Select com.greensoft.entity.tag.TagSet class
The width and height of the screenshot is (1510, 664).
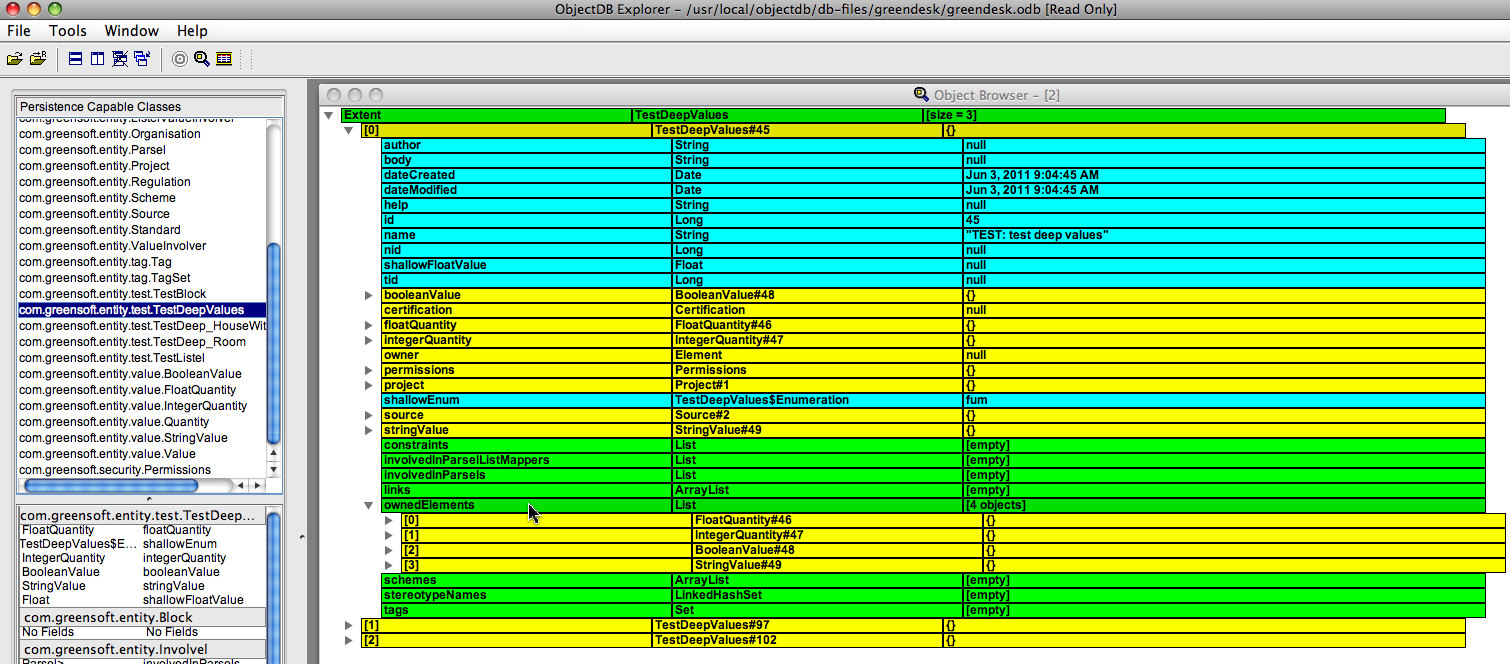coord(142,278)
